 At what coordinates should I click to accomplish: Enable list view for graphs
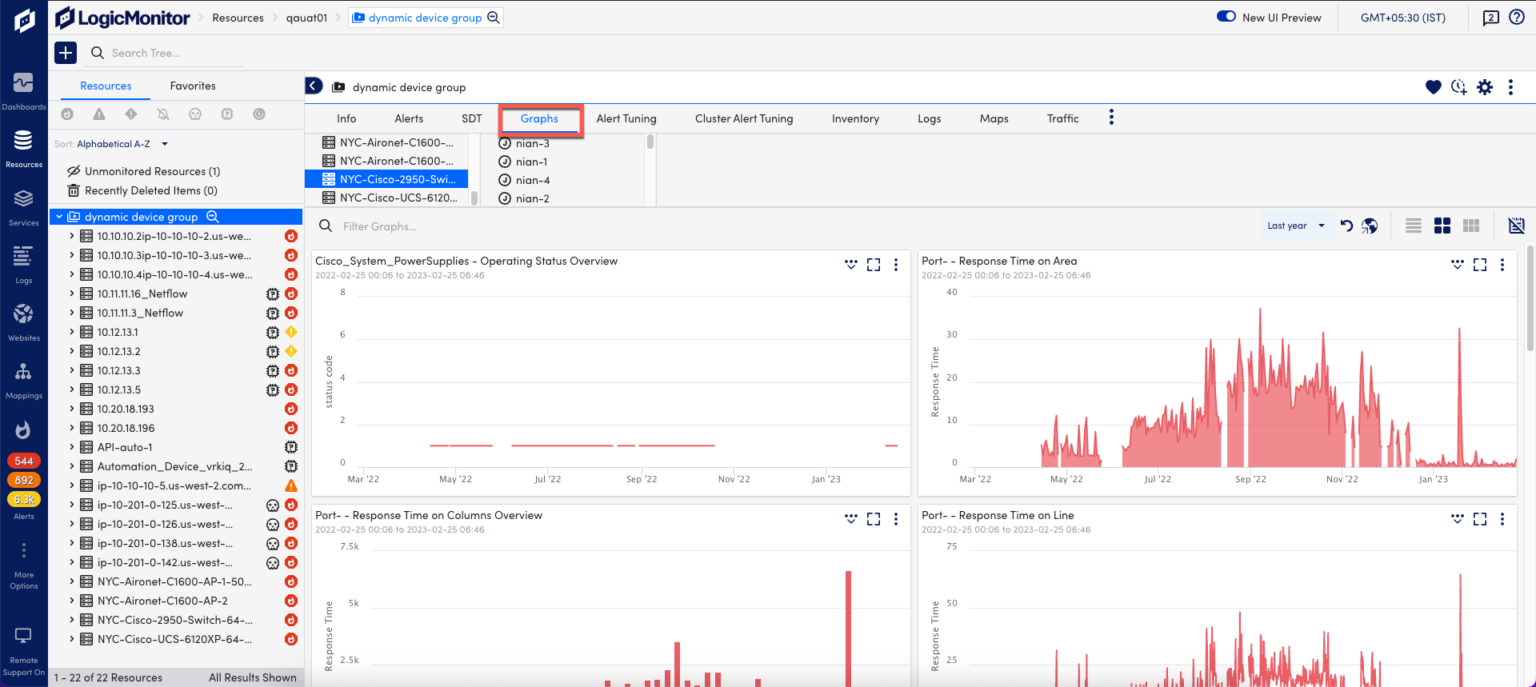coord(1412,225)
